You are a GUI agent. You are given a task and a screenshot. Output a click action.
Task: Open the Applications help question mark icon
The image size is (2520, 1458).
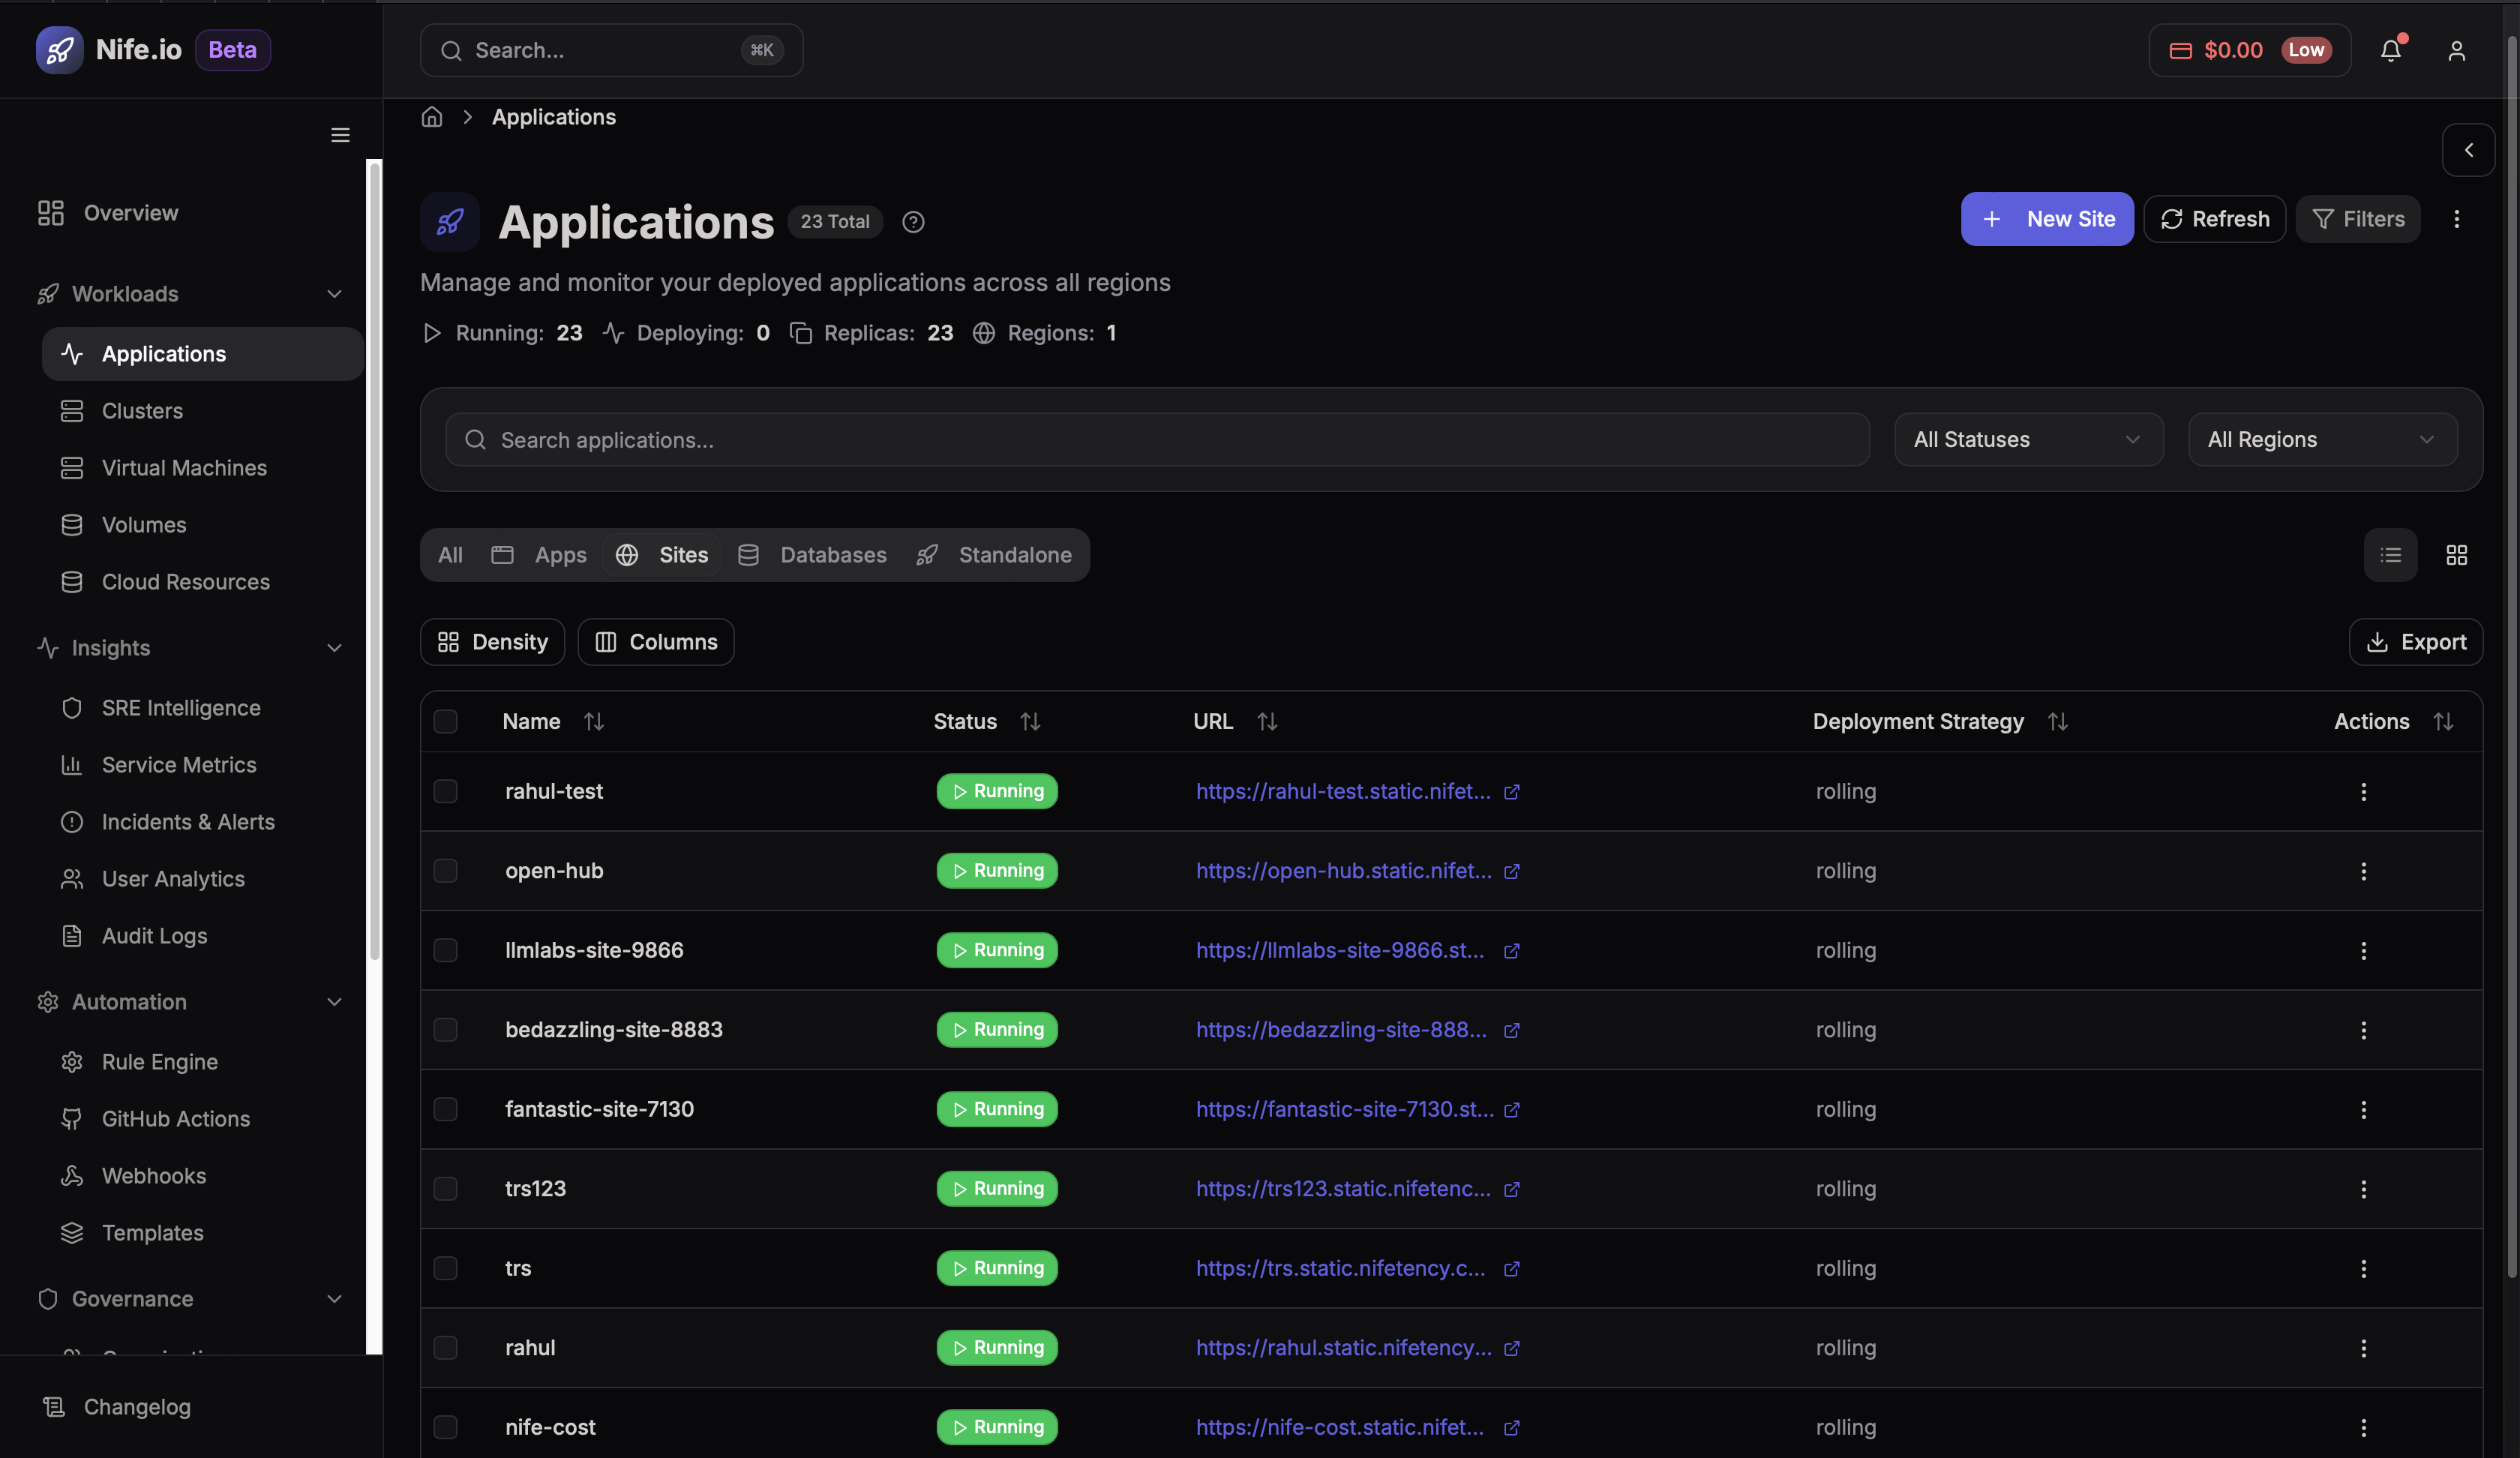912,222
